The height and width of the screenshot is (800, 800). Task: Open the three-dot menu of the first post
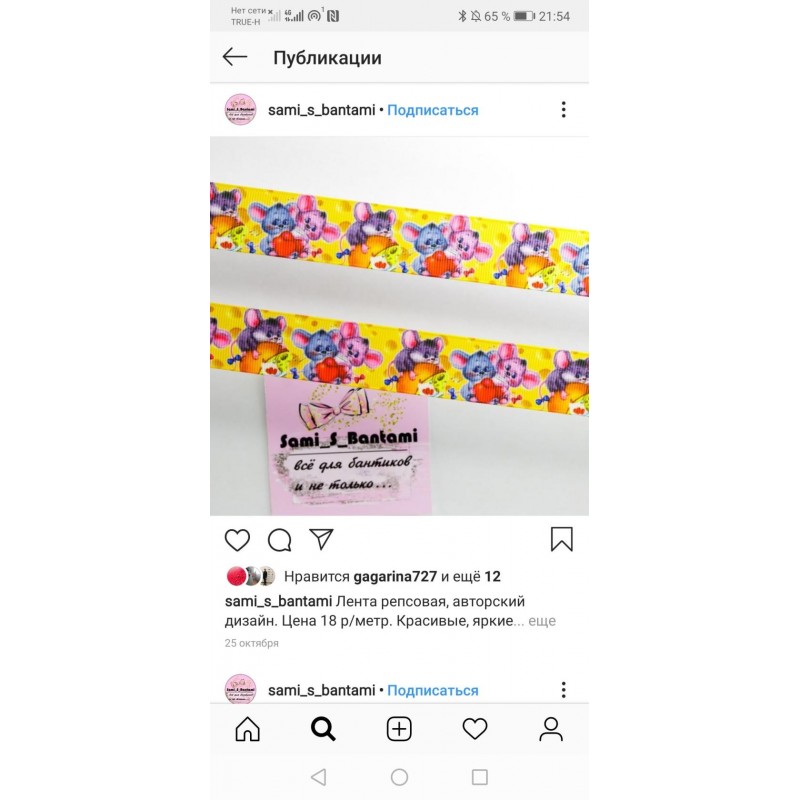564,110
